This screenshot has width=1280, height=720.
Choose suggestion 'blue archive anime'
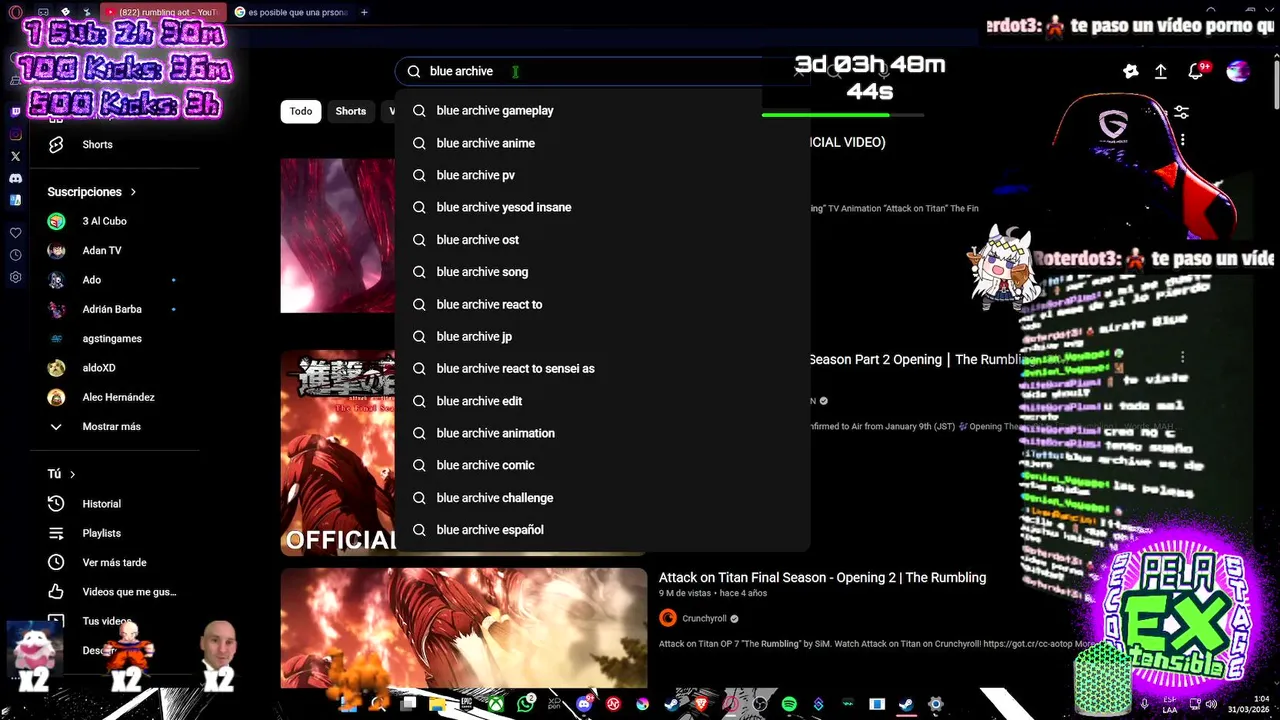point(602,143)
